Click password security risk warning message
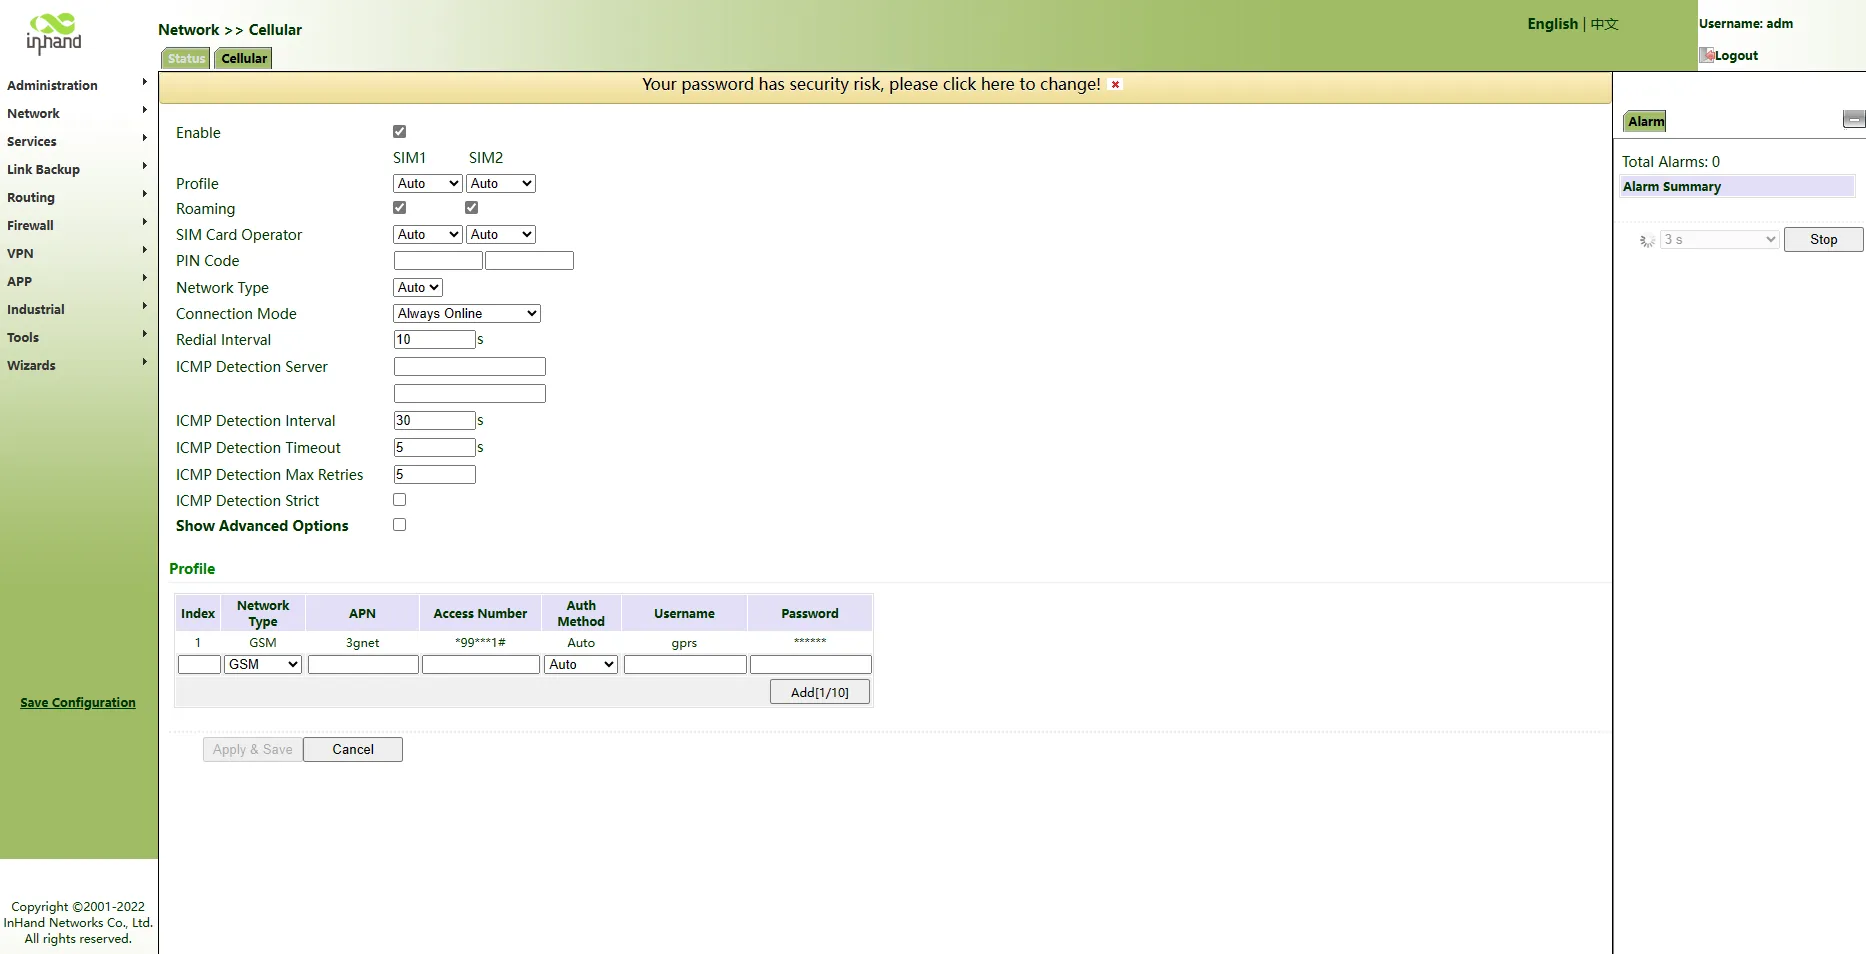Viewport: 1866px width, 954px height. point(871,85)
